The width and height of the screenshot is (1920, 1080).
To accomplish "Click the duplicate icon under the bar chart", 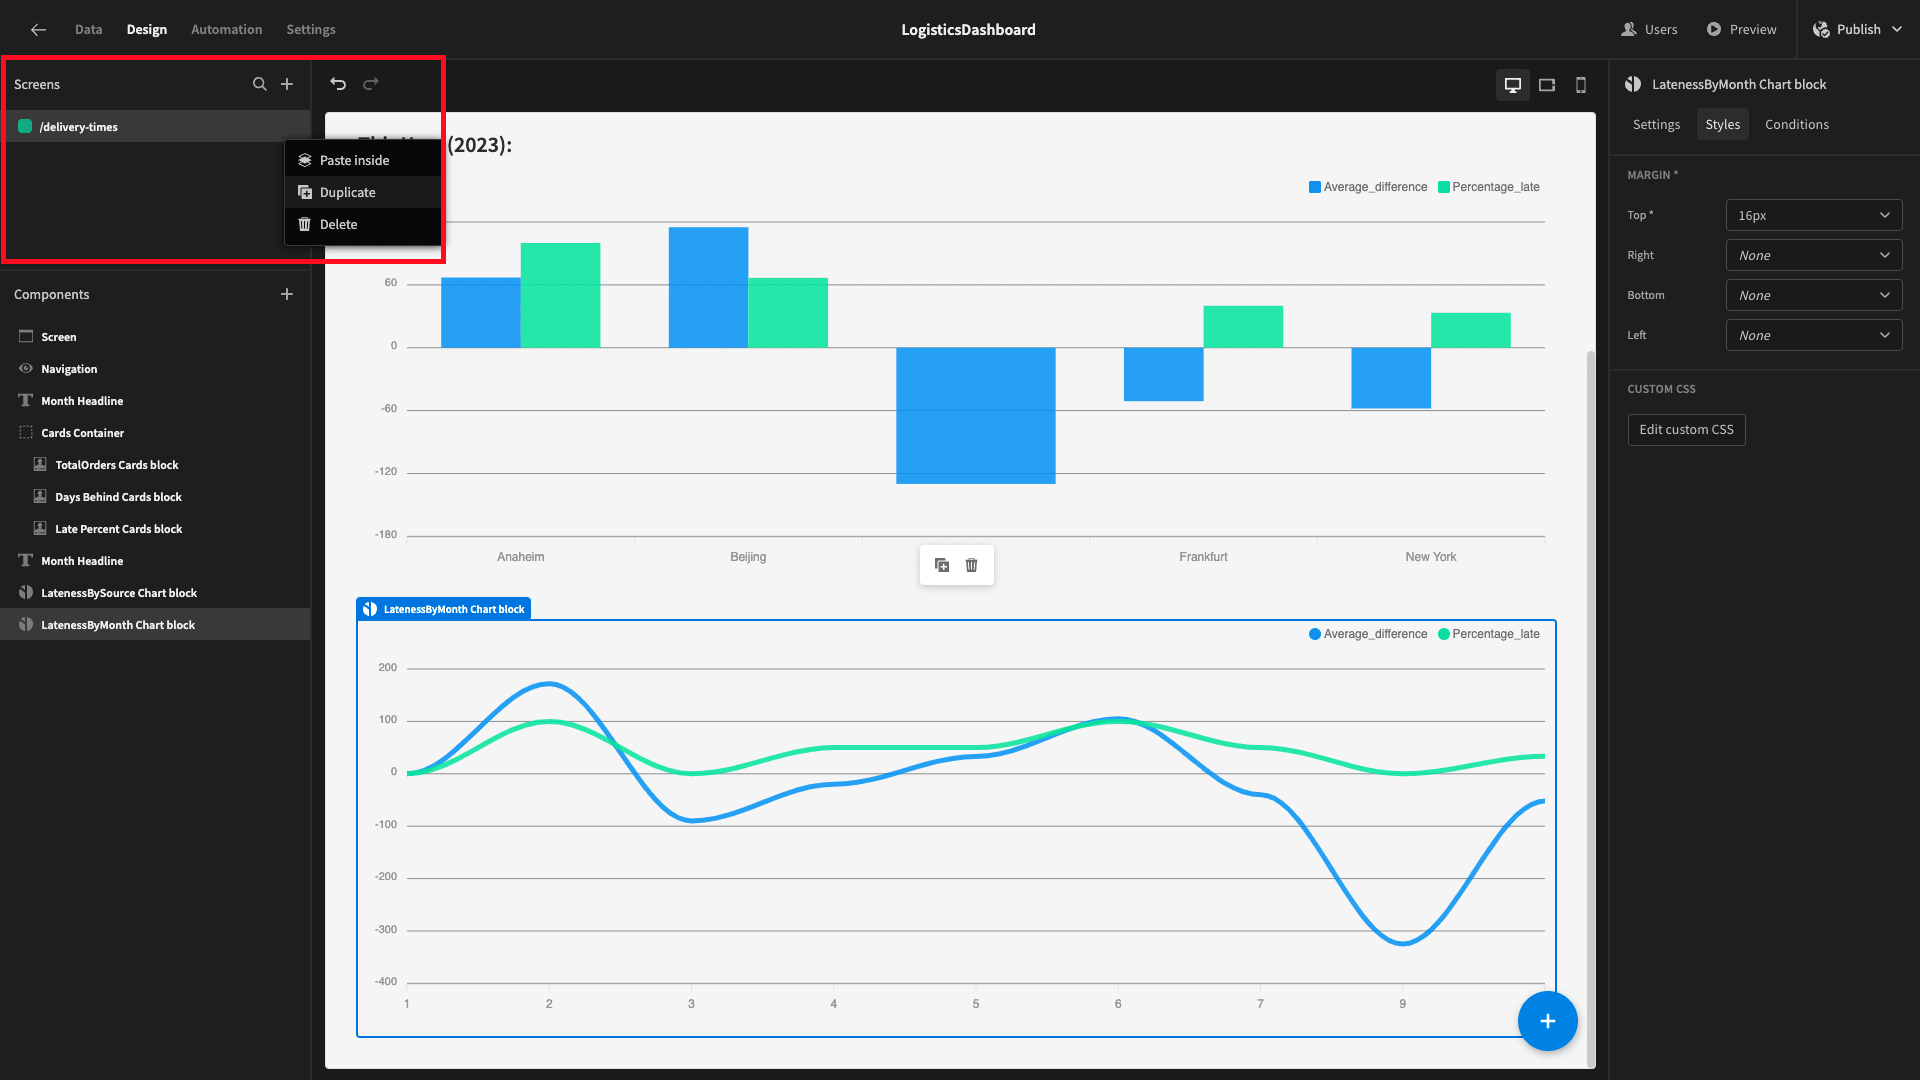I will pos(942,565).
